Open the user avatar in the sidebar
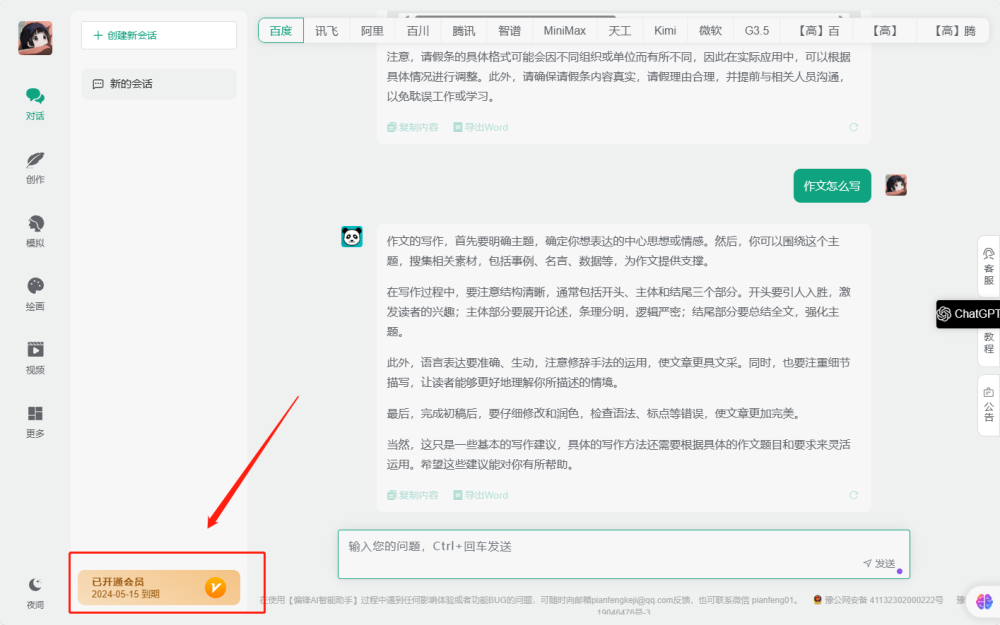 pyautogui.click(x=35, y=38)
